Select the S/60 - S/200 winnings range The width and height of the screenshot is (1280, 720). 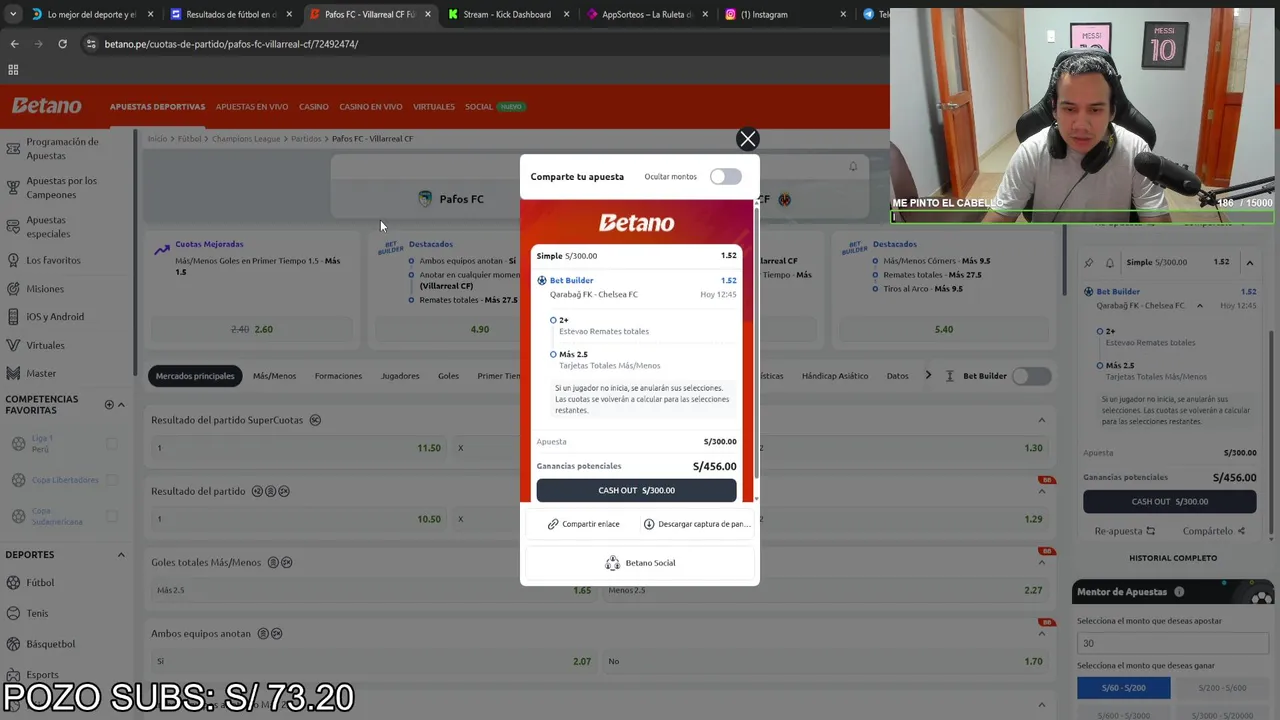tap(1123, 688)
